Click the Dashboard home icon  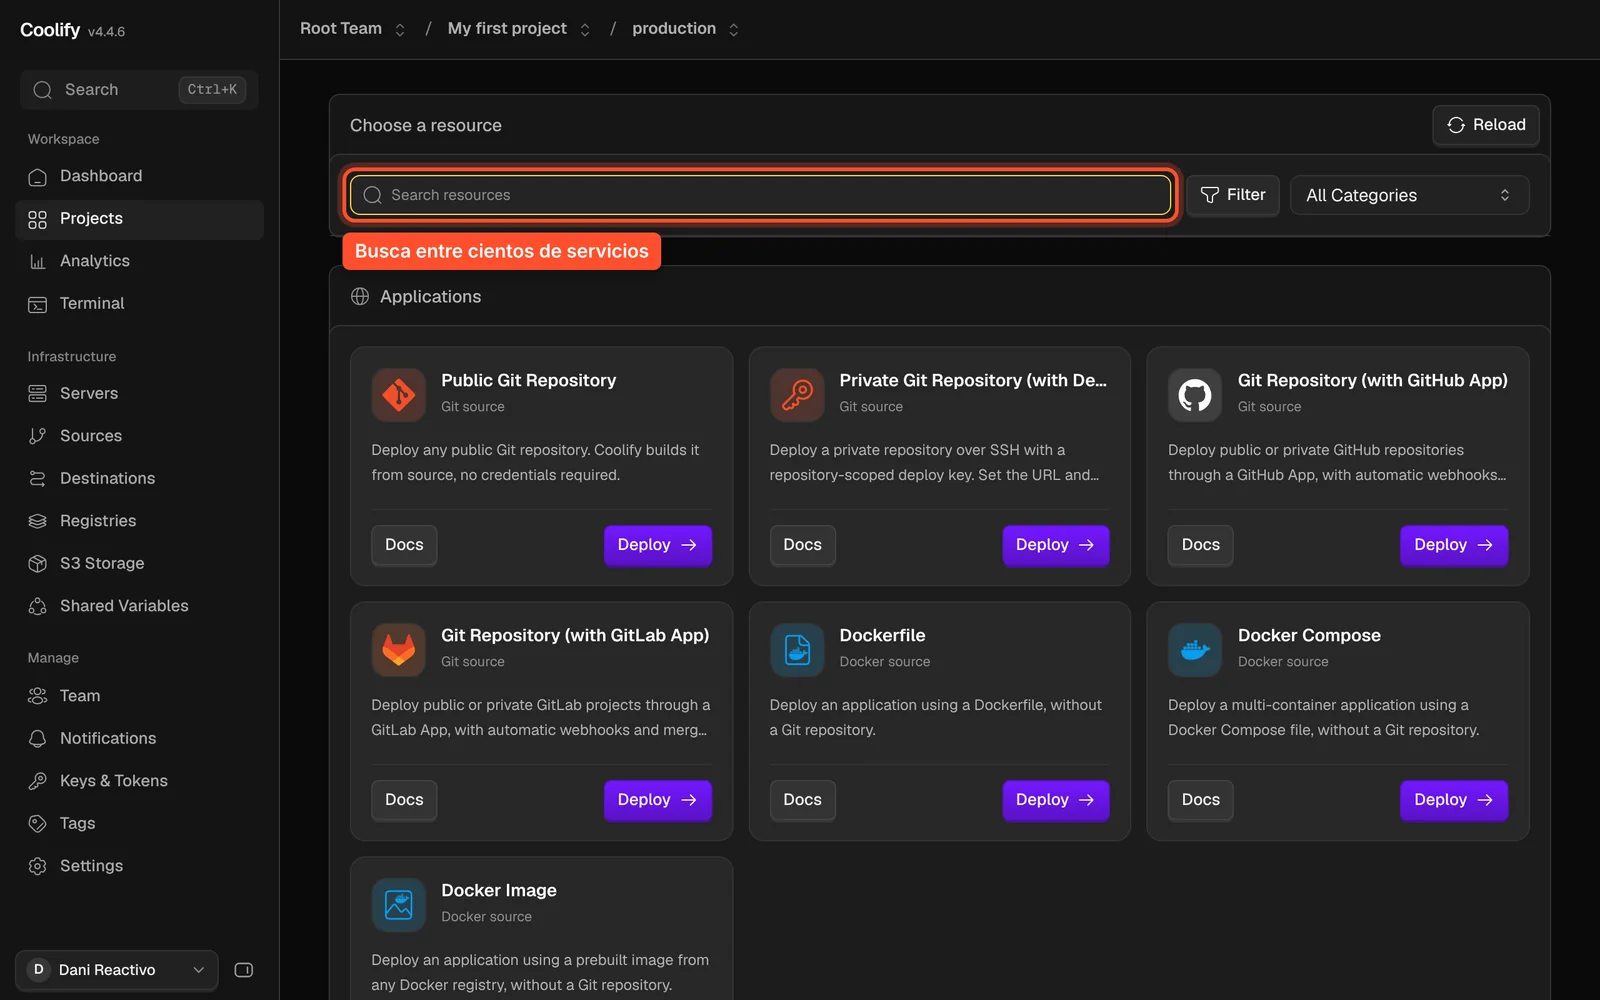point(38,176)
